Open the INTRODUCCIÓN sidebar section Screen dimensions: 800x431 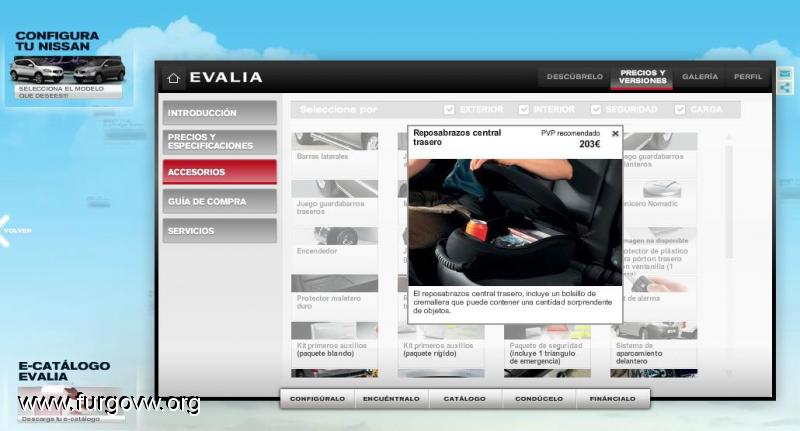220,113
